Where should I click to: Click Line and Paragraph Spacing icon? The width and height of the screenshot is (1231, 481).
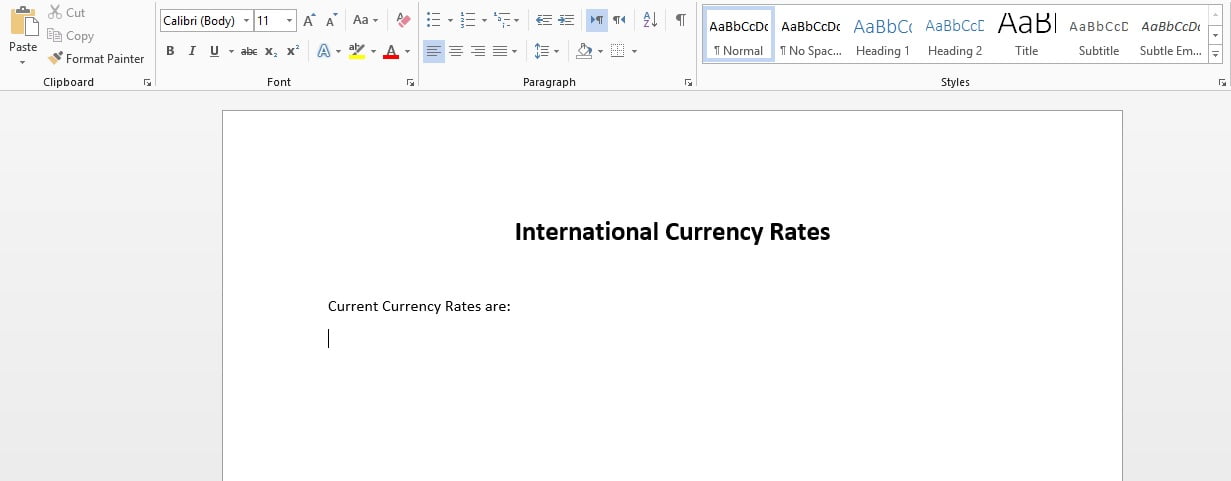click(541, 51)
